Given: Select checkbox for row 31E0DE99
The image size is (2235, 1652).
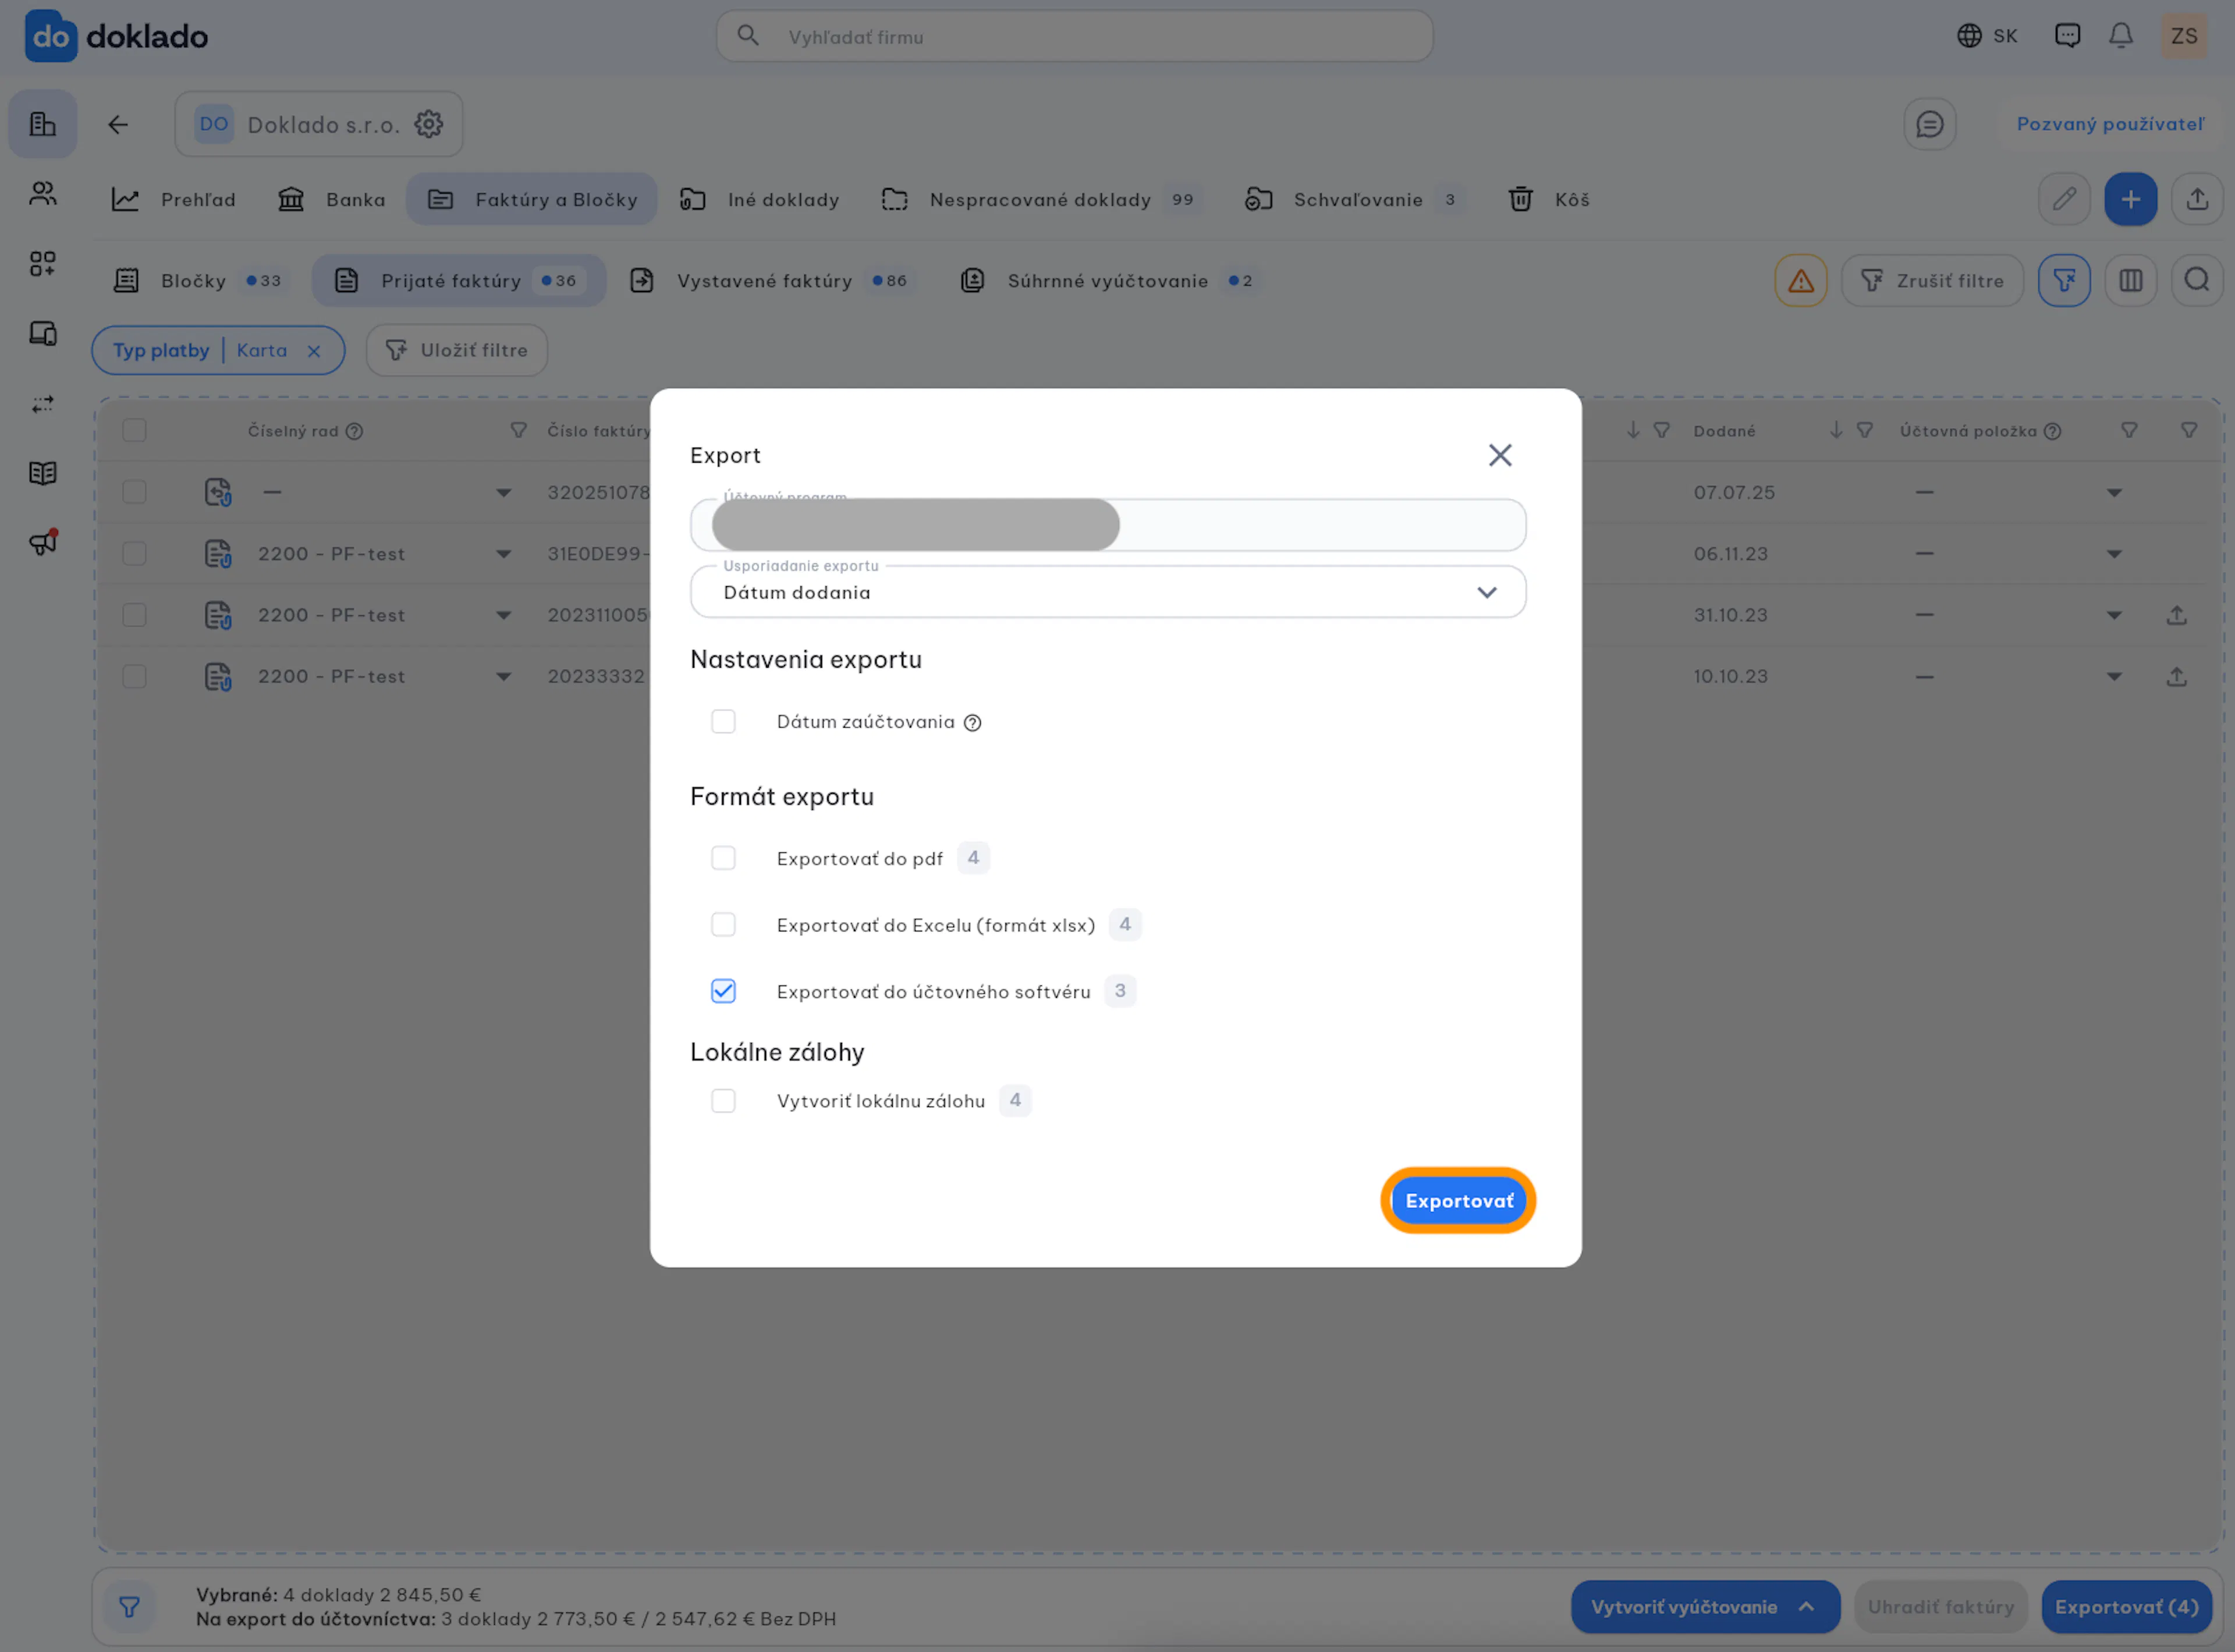Looking at the screenshot, I should (x=134, y=554).
